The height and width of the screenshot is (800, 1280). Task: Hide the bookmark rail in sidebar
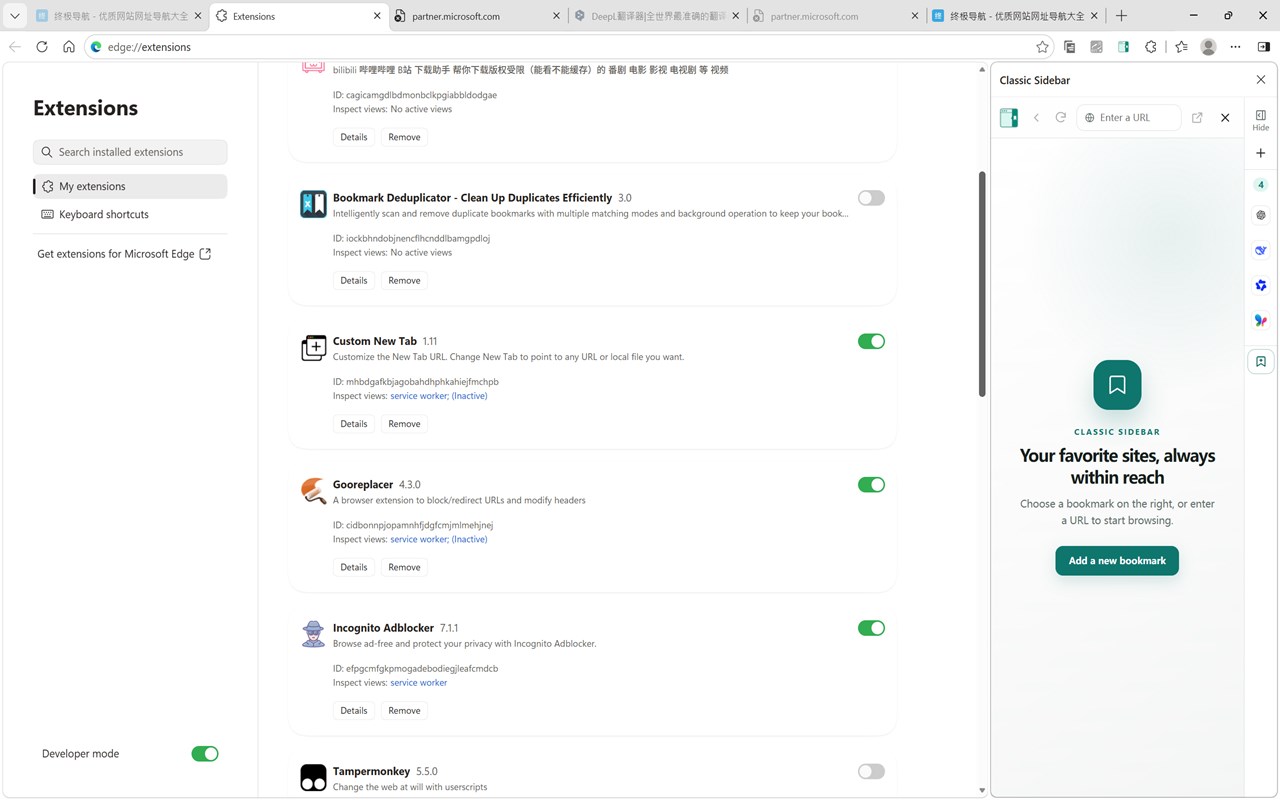pos(1260,120)
